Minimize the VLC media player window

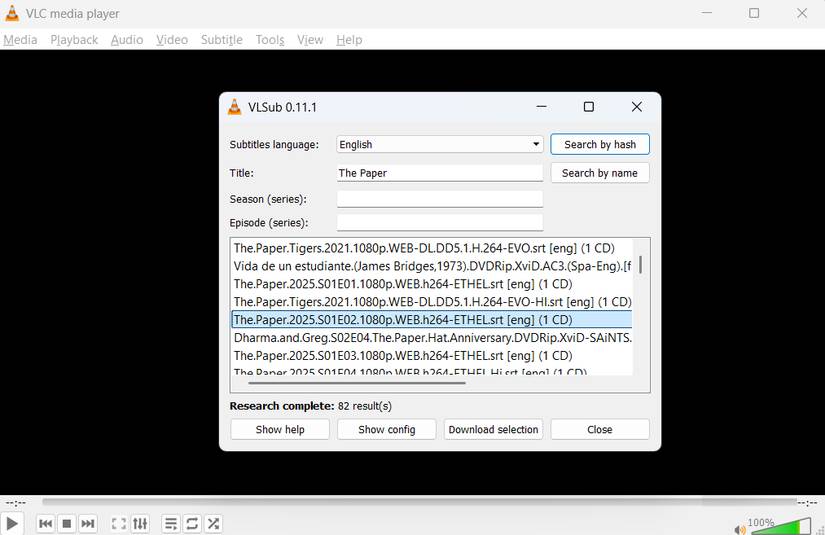click(x=707, y=13)
